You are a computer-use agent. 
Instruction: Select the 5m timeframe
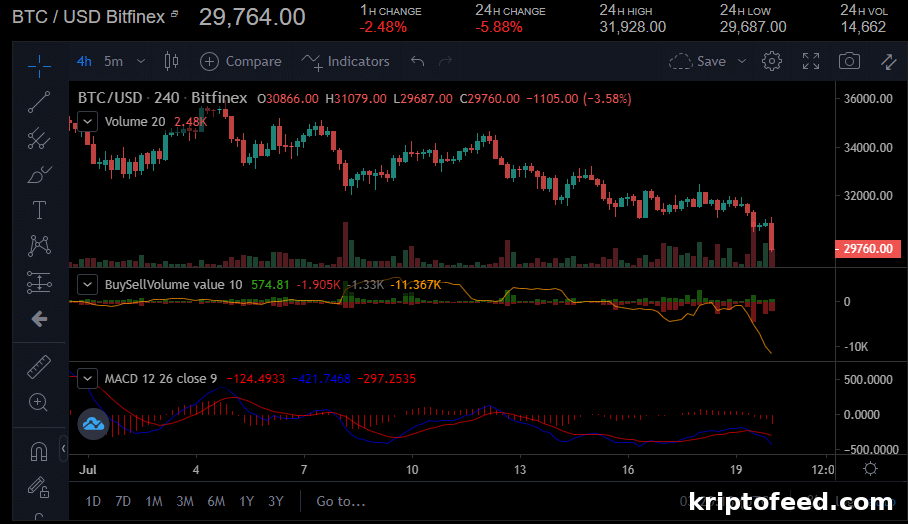point(114,61)
